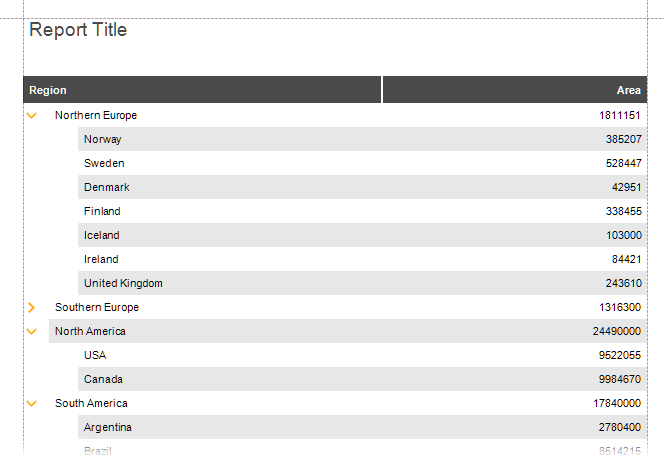
Task: Collapse the South America group
Action: click(x=32, y=403)
